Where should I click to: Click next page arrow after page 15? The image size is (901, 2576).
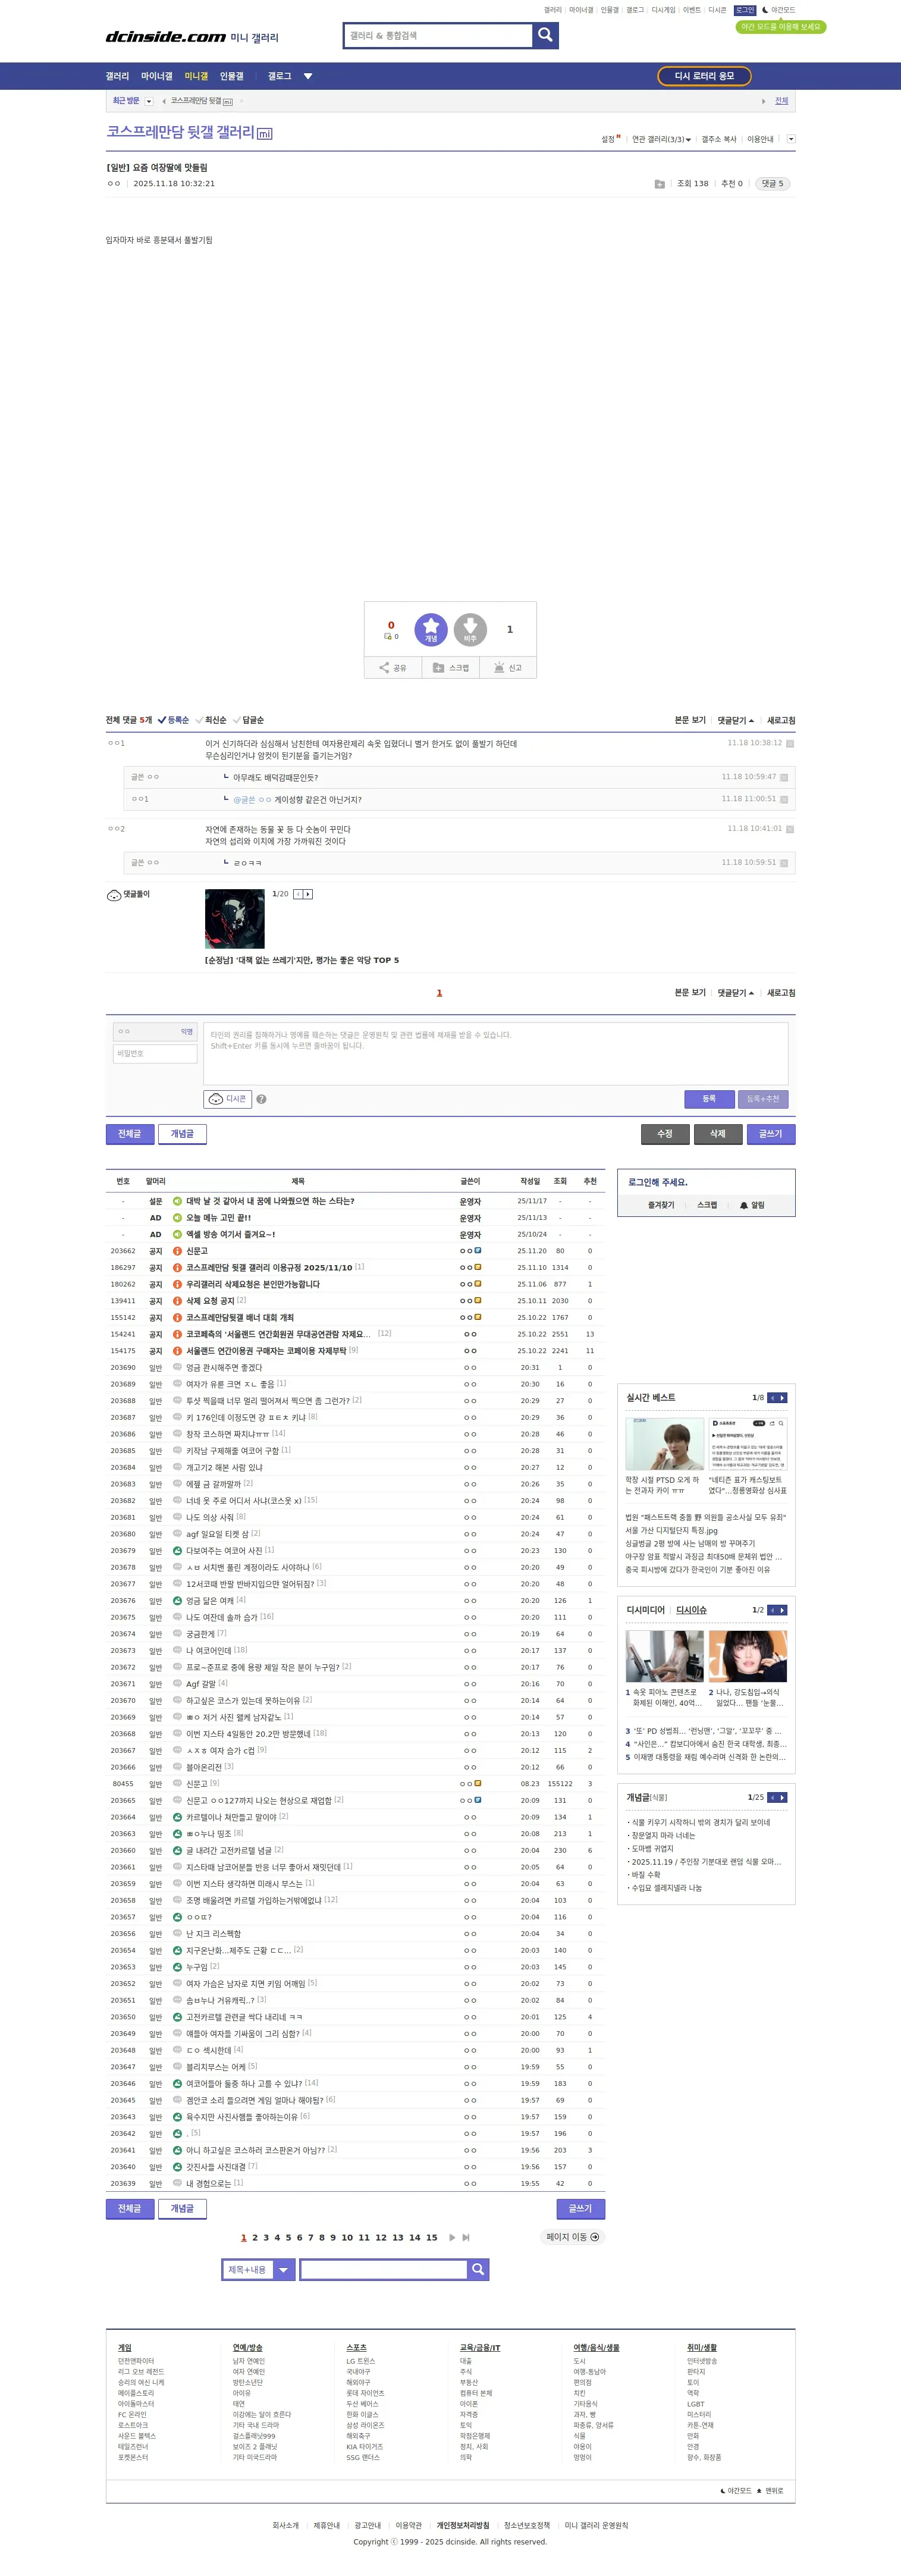(x=452, y=2237)
